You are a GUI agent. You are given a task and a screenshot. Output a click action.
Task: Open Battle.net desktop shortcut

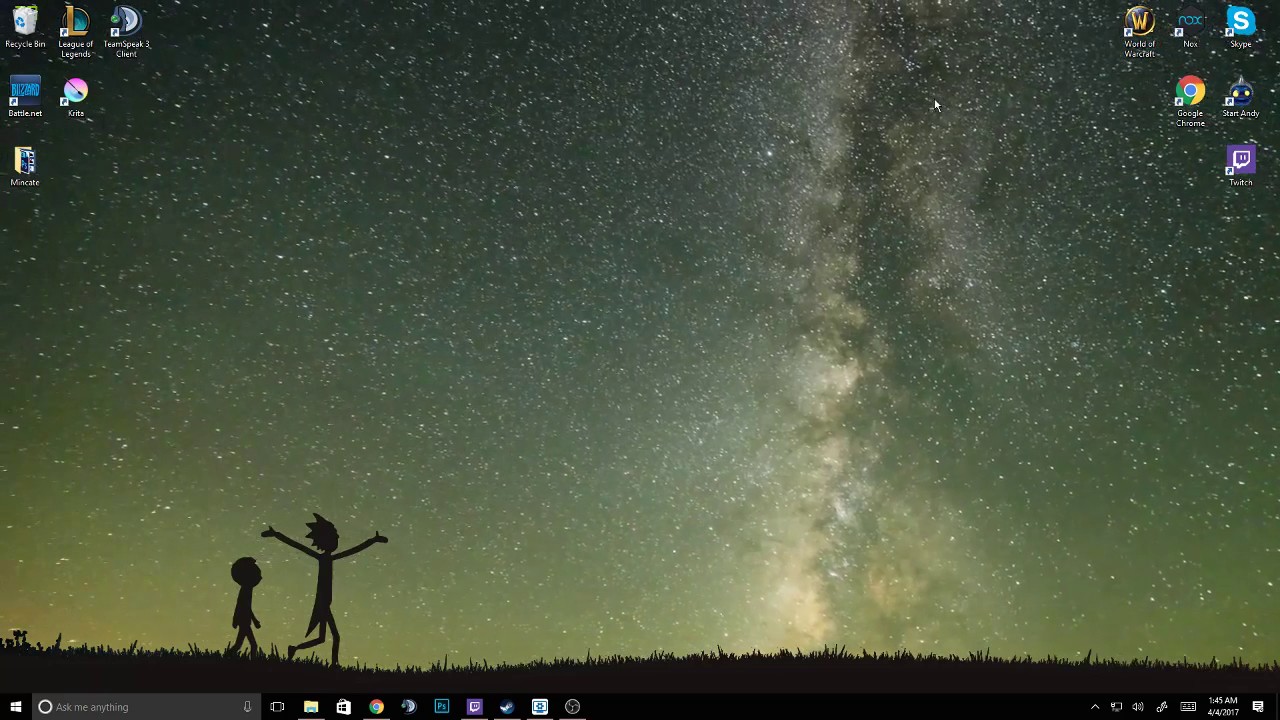coord(25,98)
